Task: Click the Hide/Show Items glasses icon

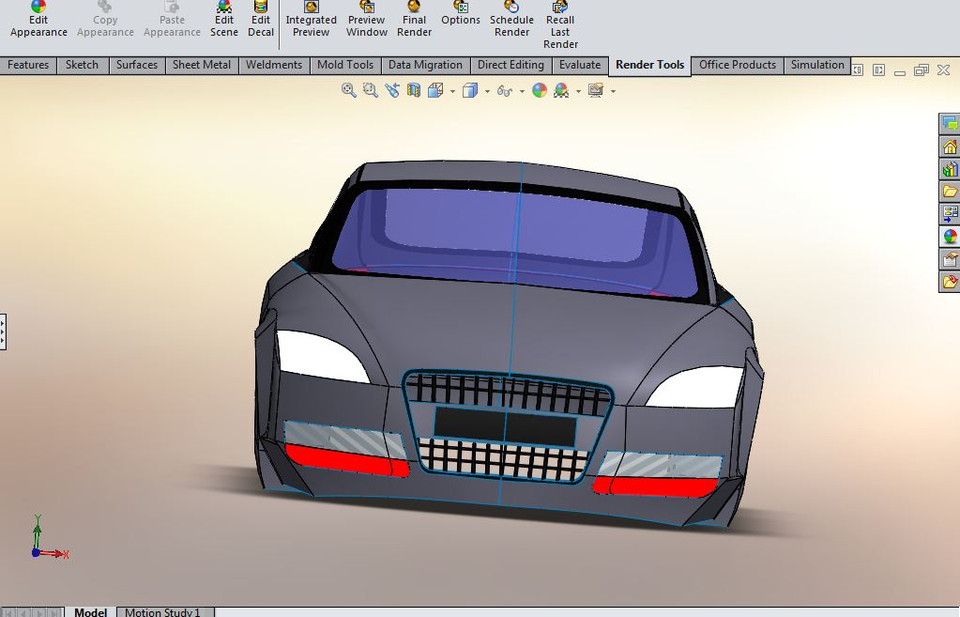Action: click(504, 91)
